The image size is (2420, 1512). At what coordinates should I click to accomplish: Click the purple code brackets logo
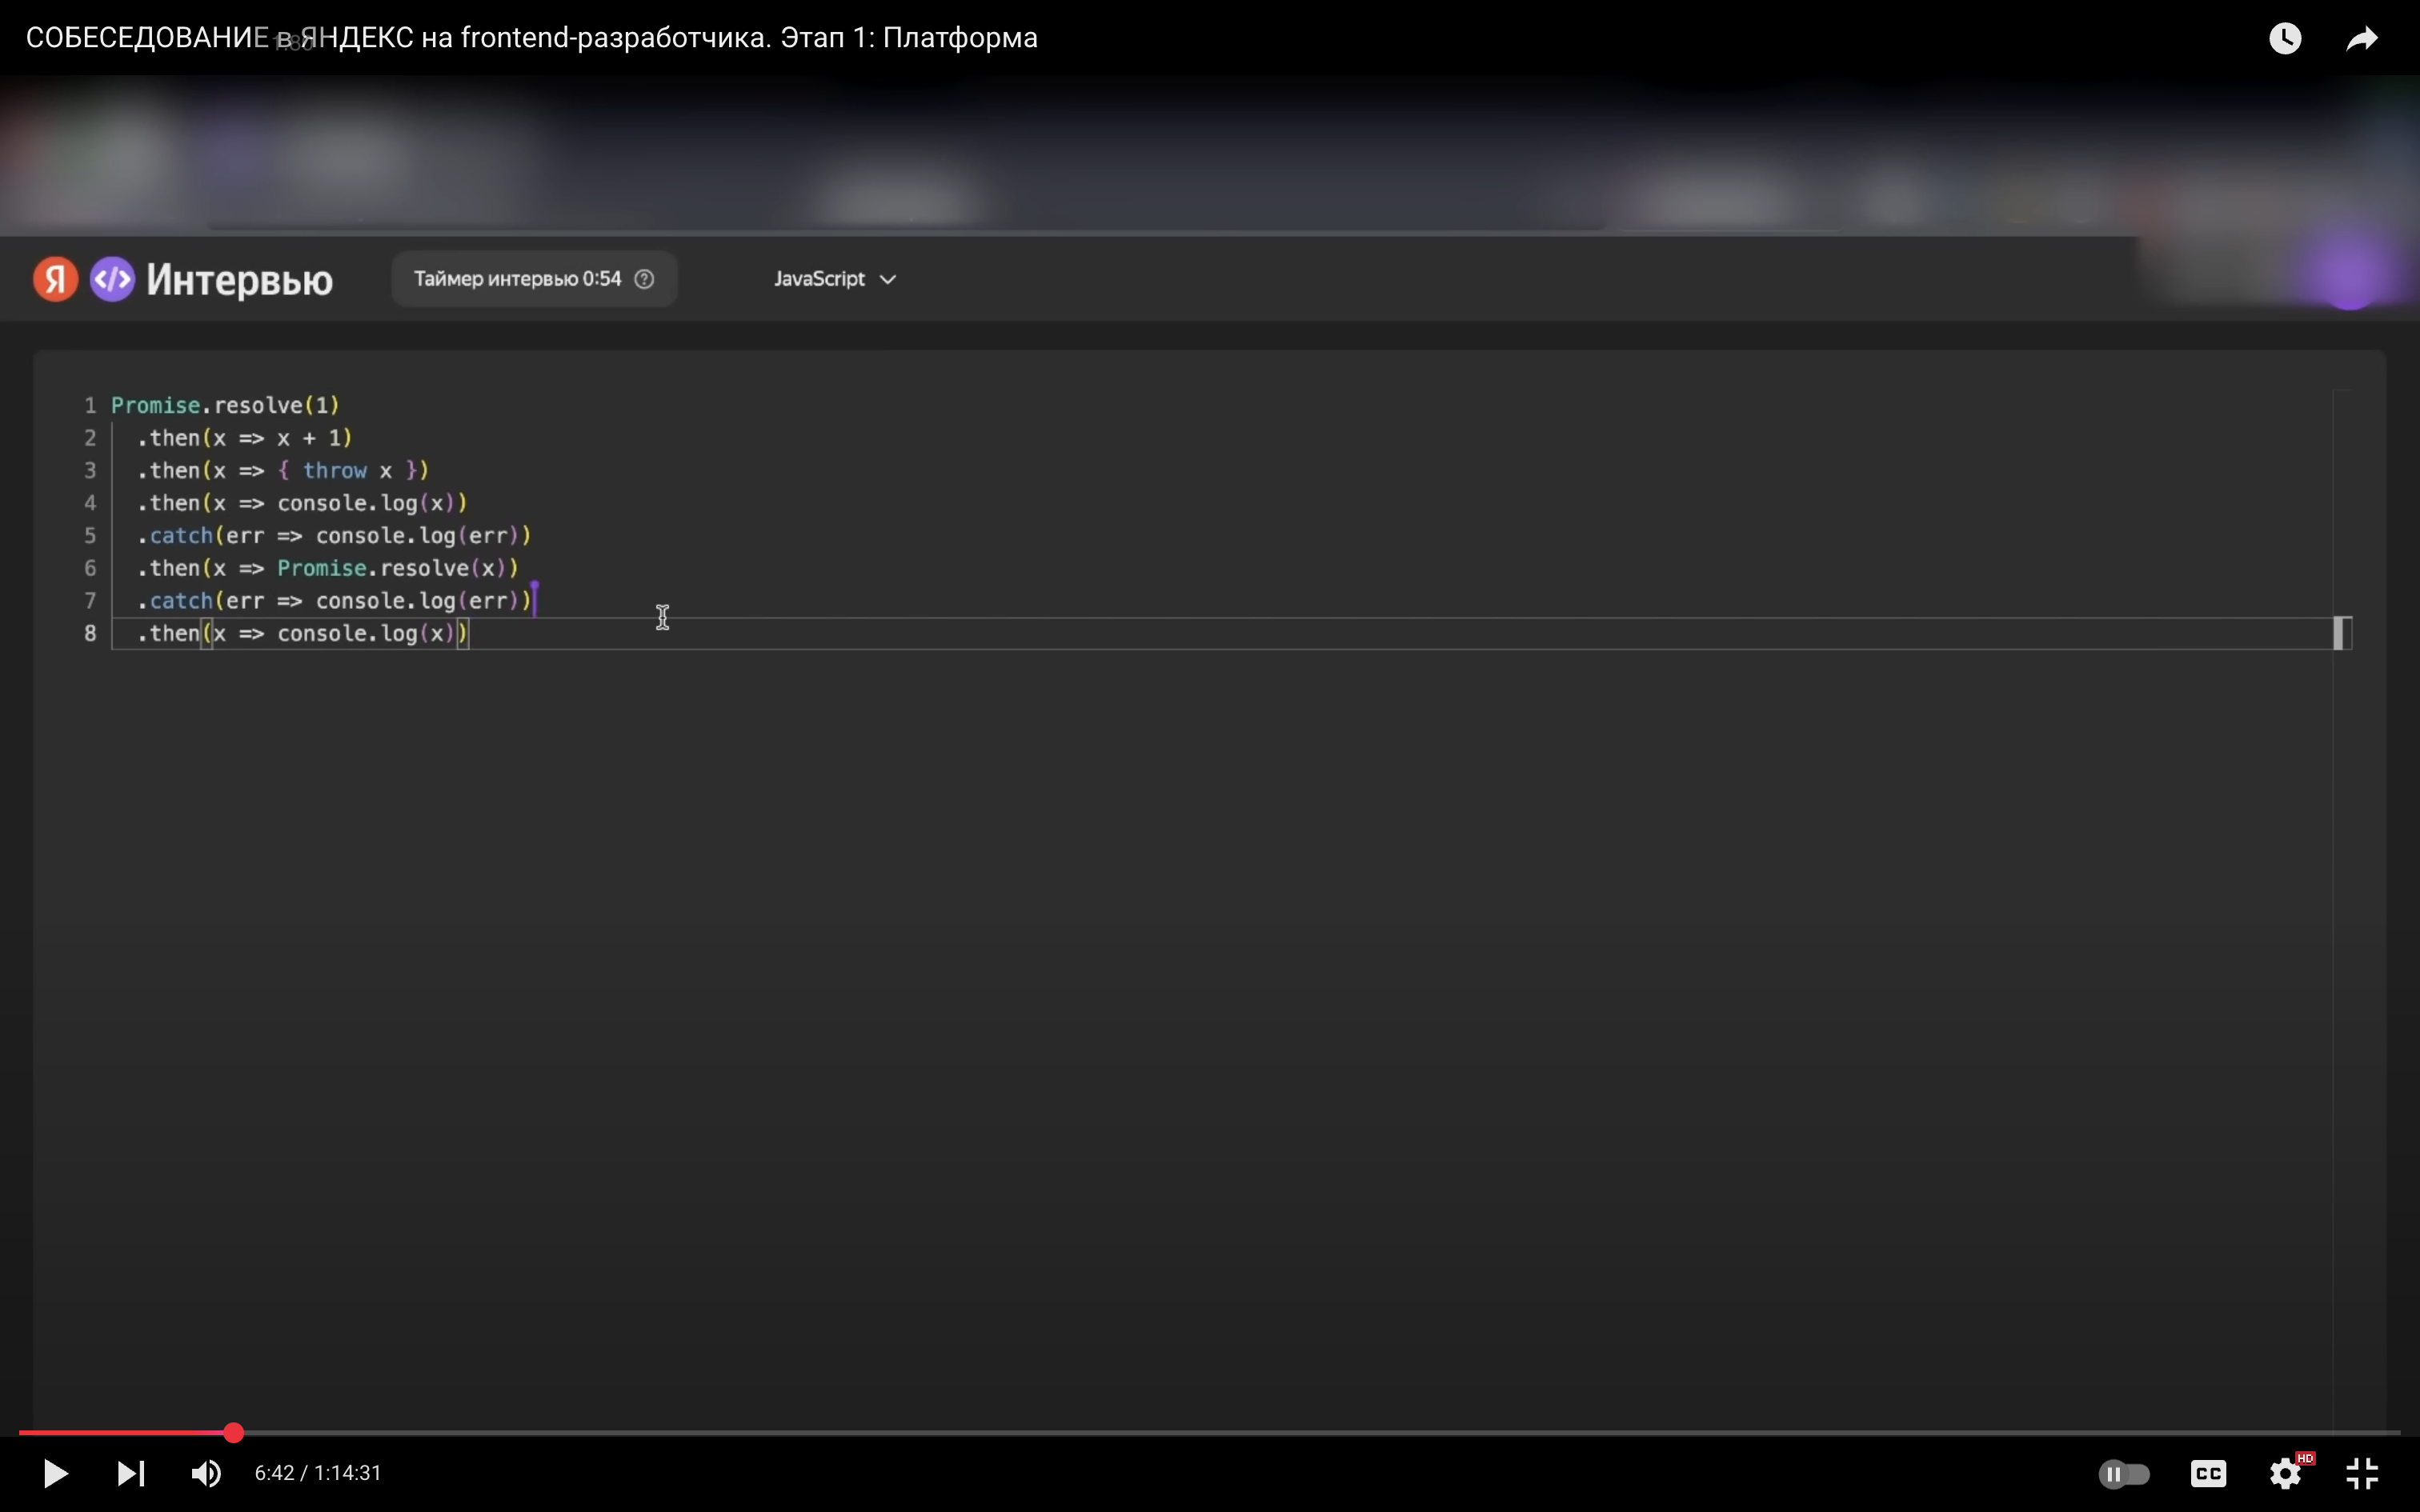click(113, 279)
